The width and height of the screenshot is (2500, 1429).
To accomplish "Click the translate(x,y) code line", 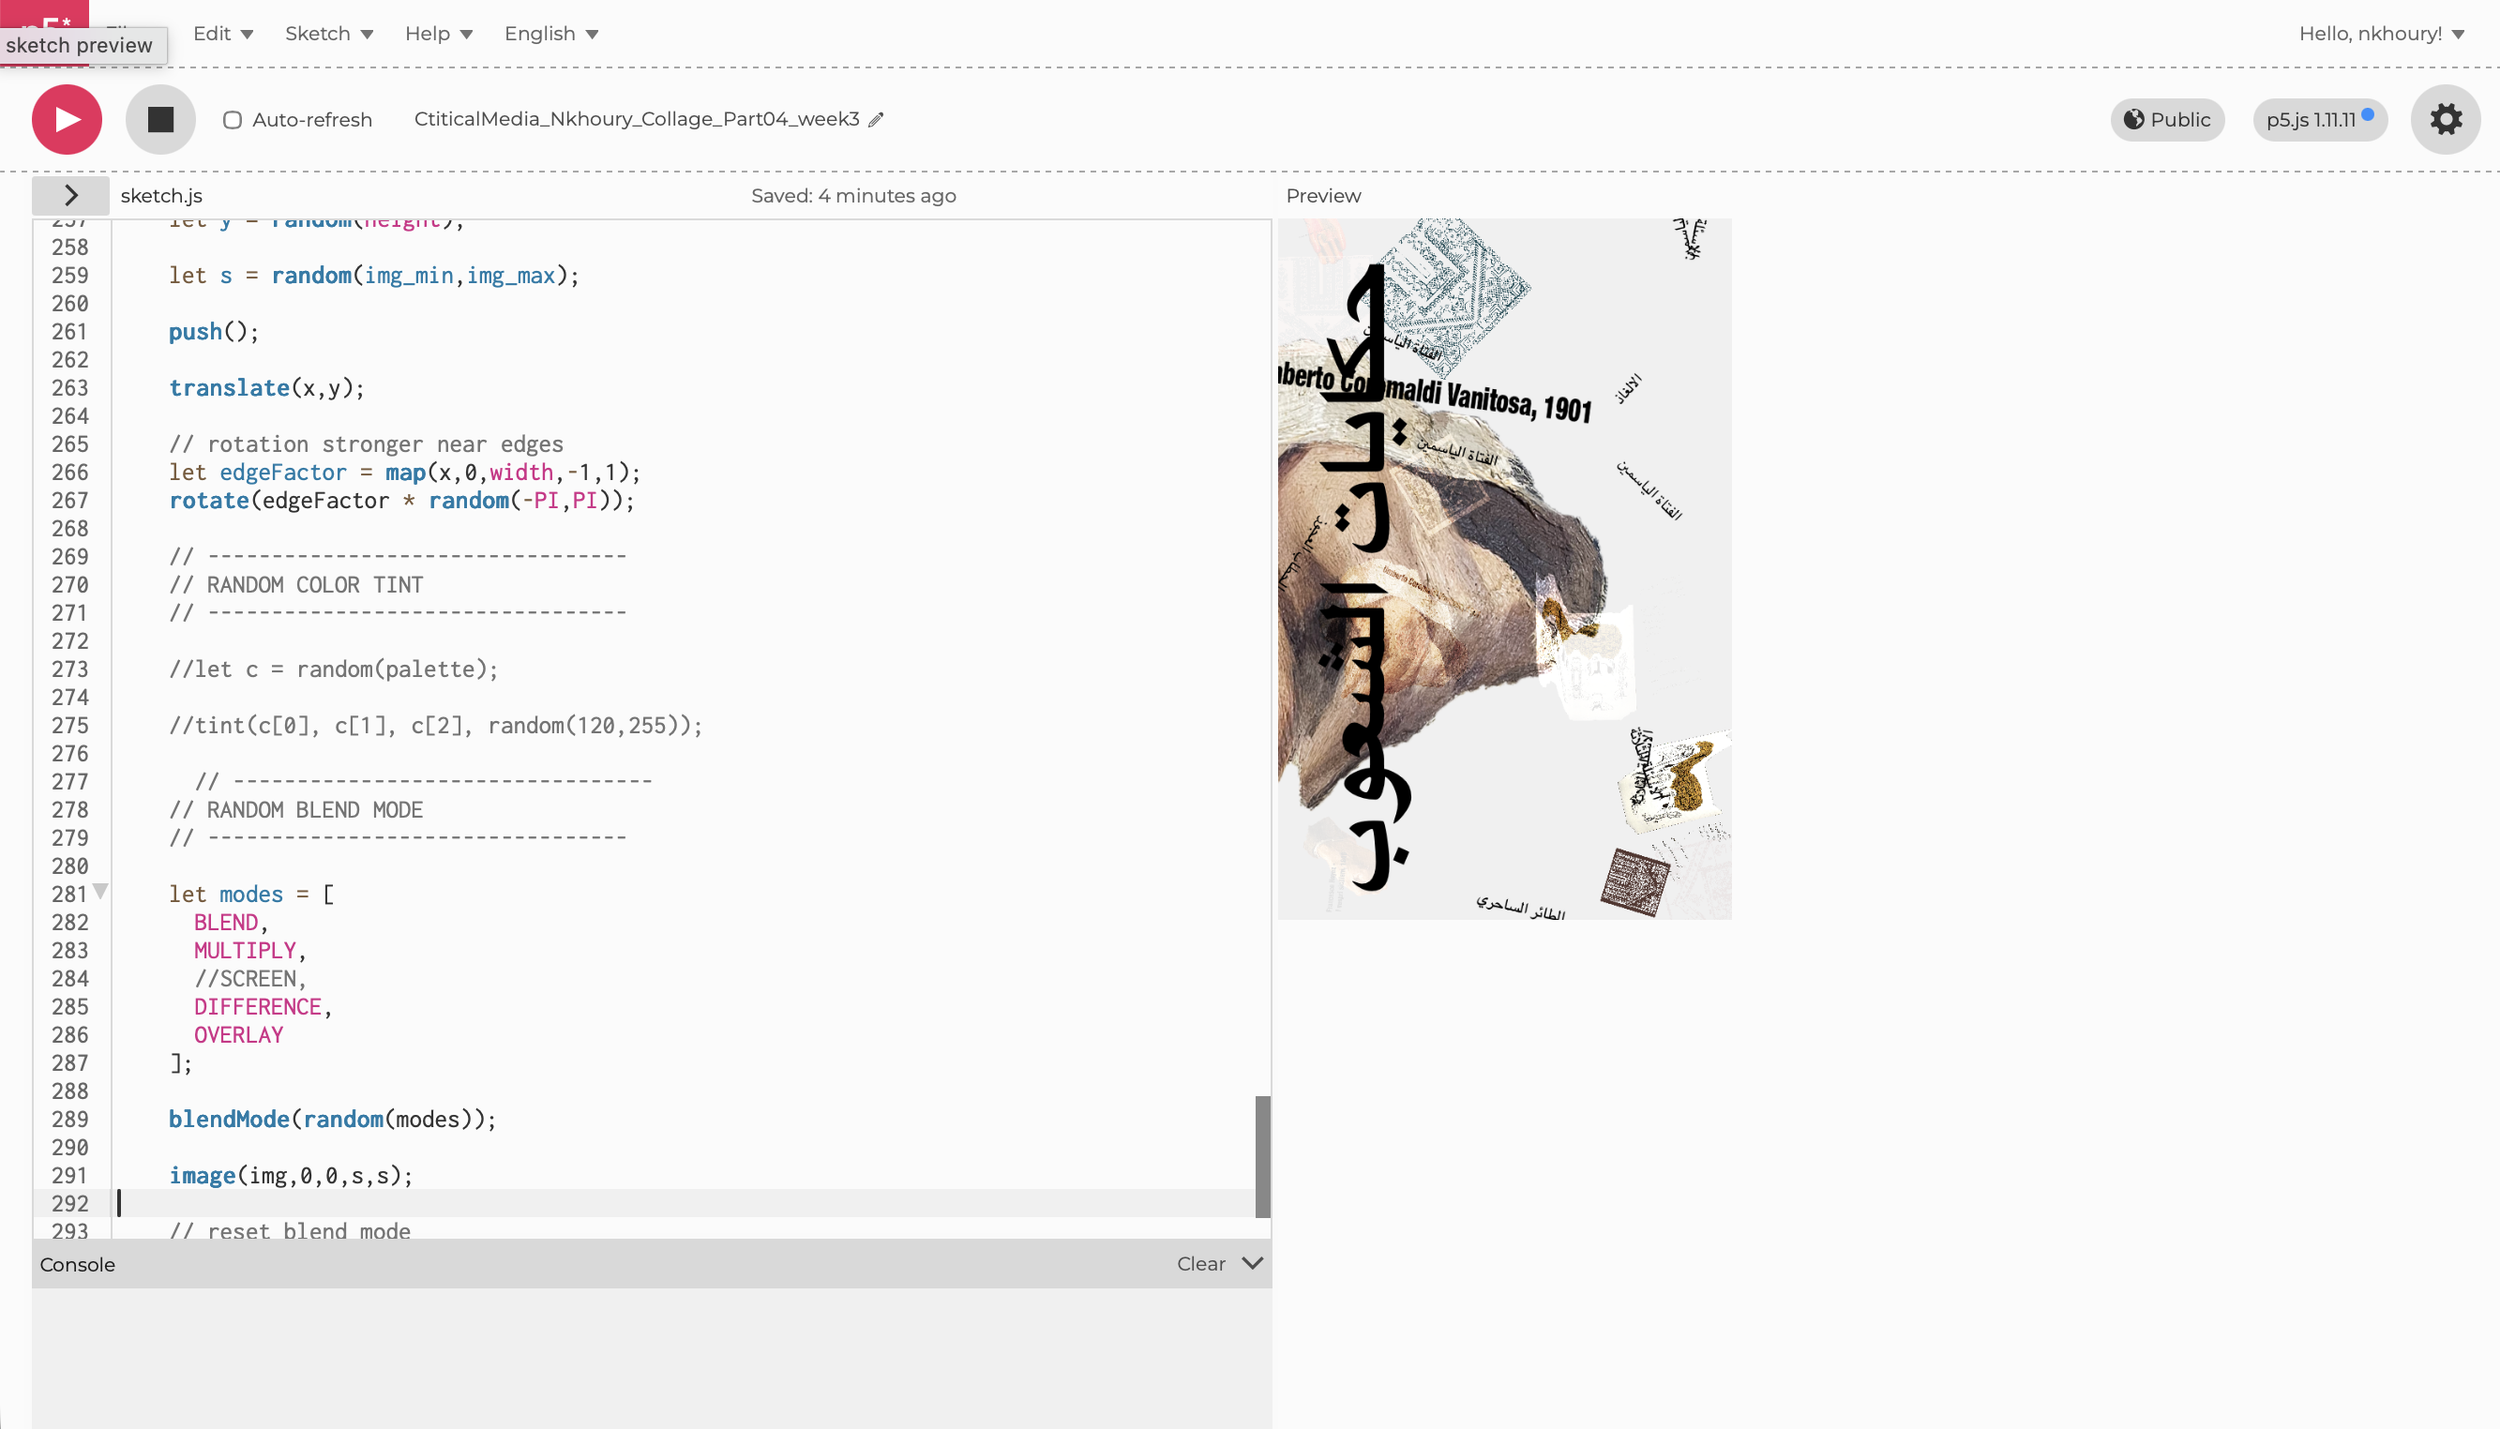I will coord(266,388).
